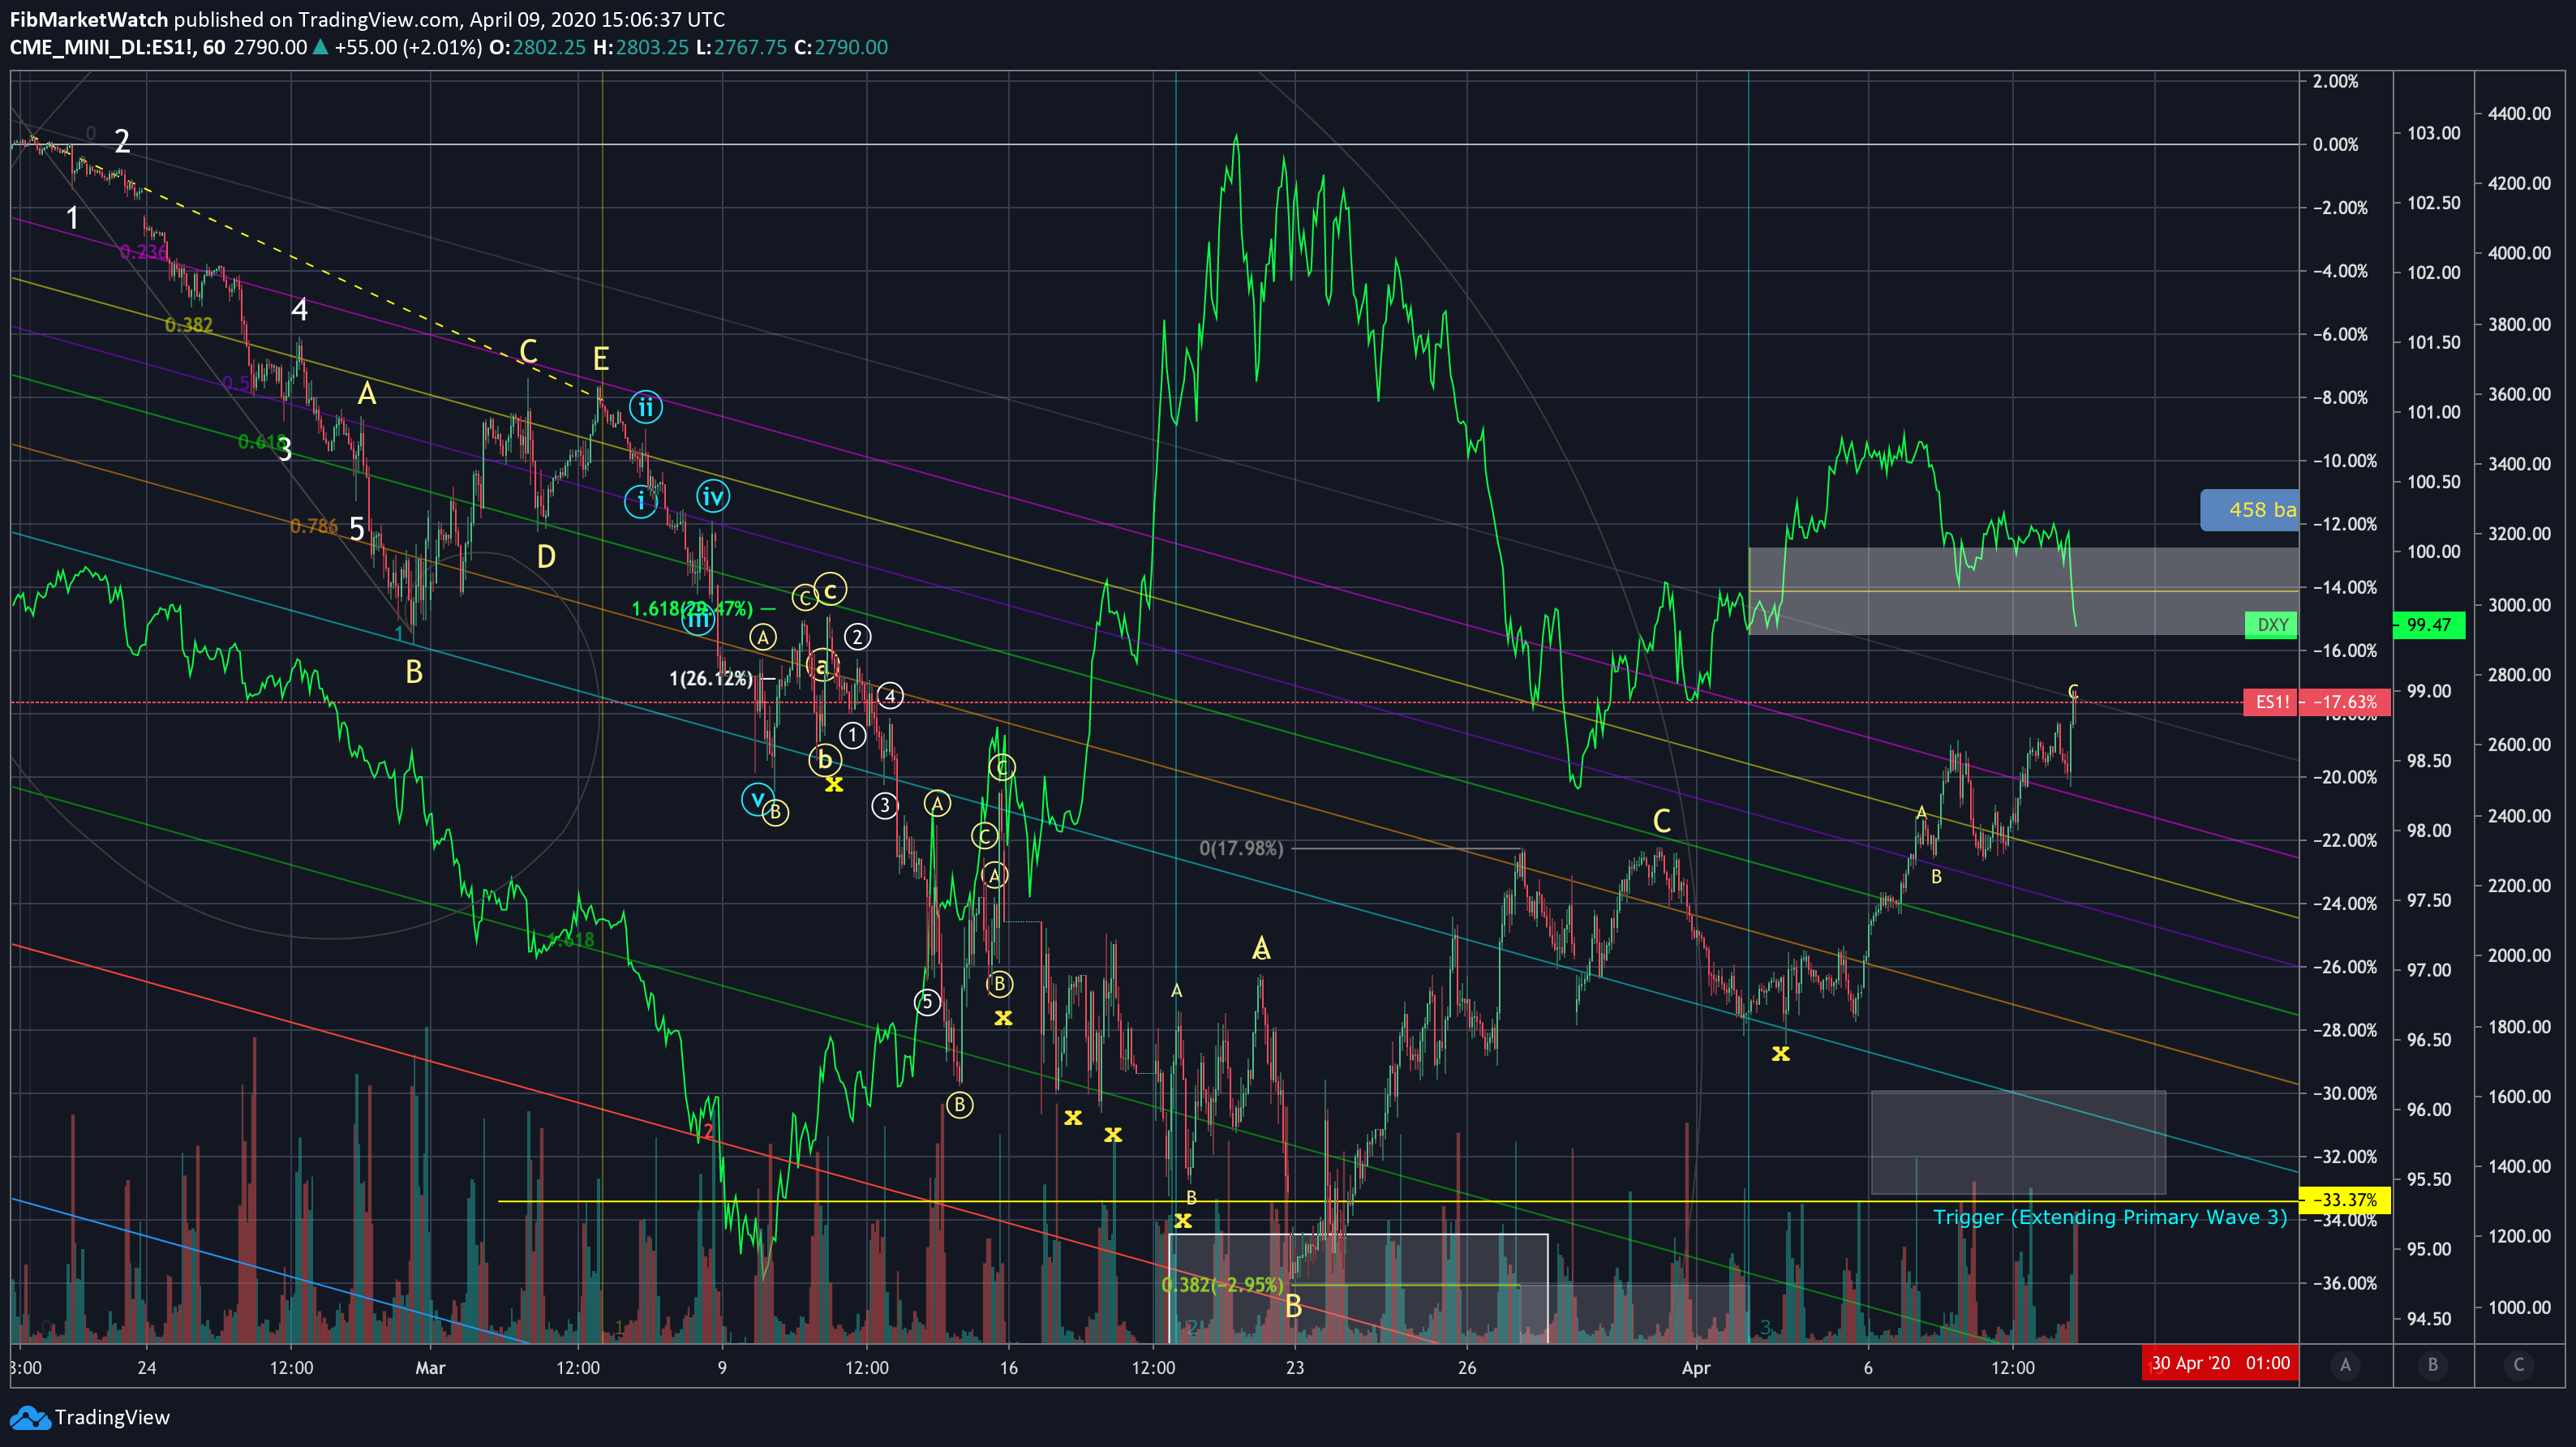Click the blue 458 ba measurement label
The width and height of the screenshot is (2576, 1447).
coord(2249,510)
